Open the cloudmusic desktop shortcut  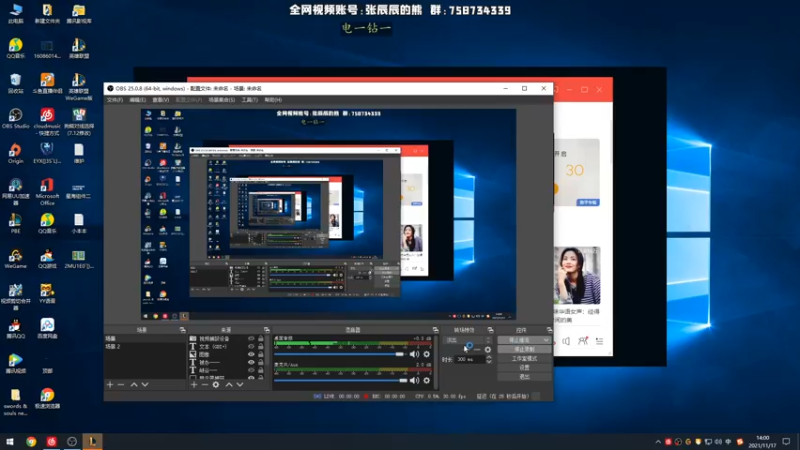(47, 121)
